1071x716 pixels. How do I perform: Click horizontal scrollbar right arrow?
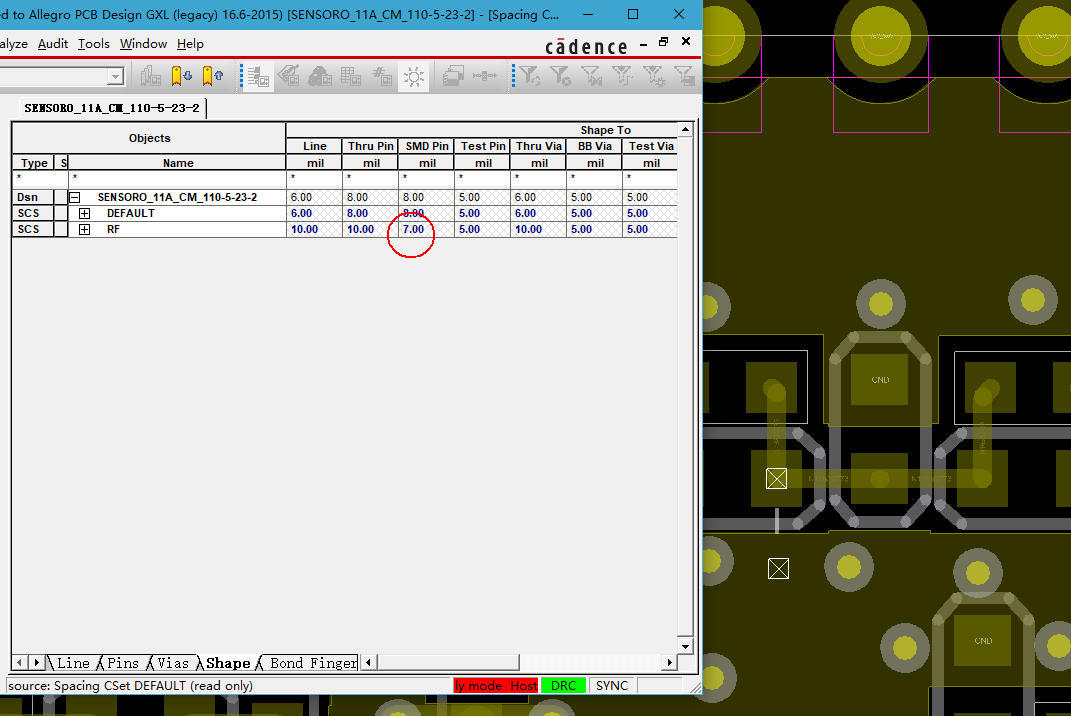point(669,662)
